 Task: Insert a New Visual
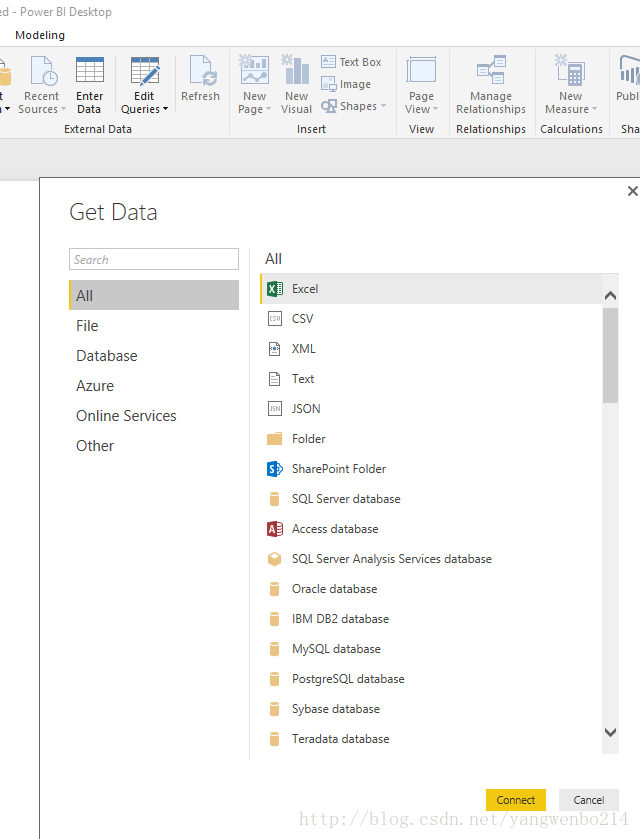[296, 86]
